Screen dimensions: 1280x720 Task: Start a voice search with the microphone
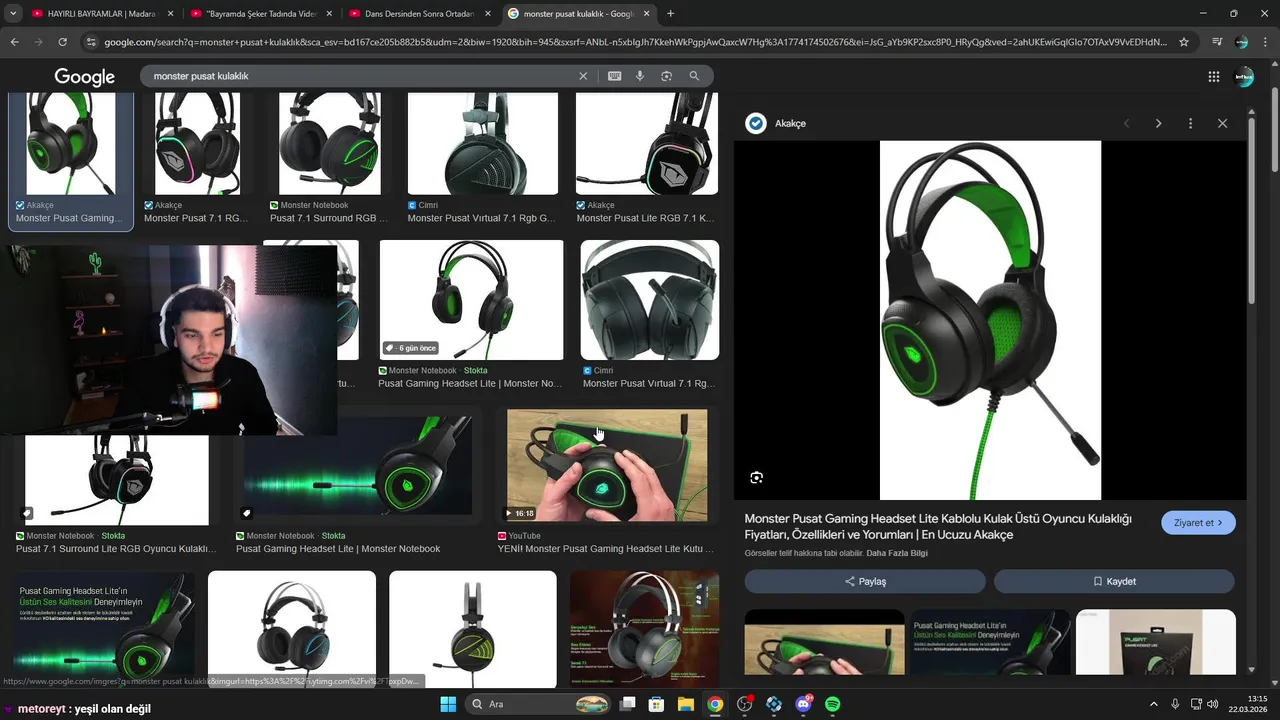coord(640,76)
